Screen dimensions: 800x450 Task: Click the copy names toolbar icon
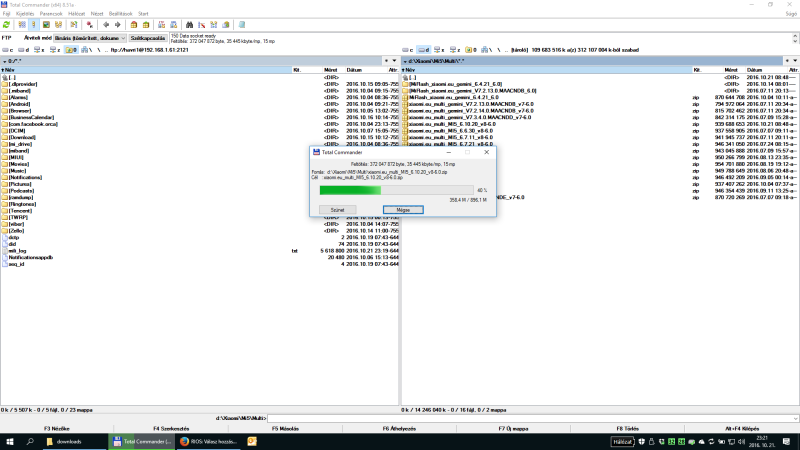(226, 24)
